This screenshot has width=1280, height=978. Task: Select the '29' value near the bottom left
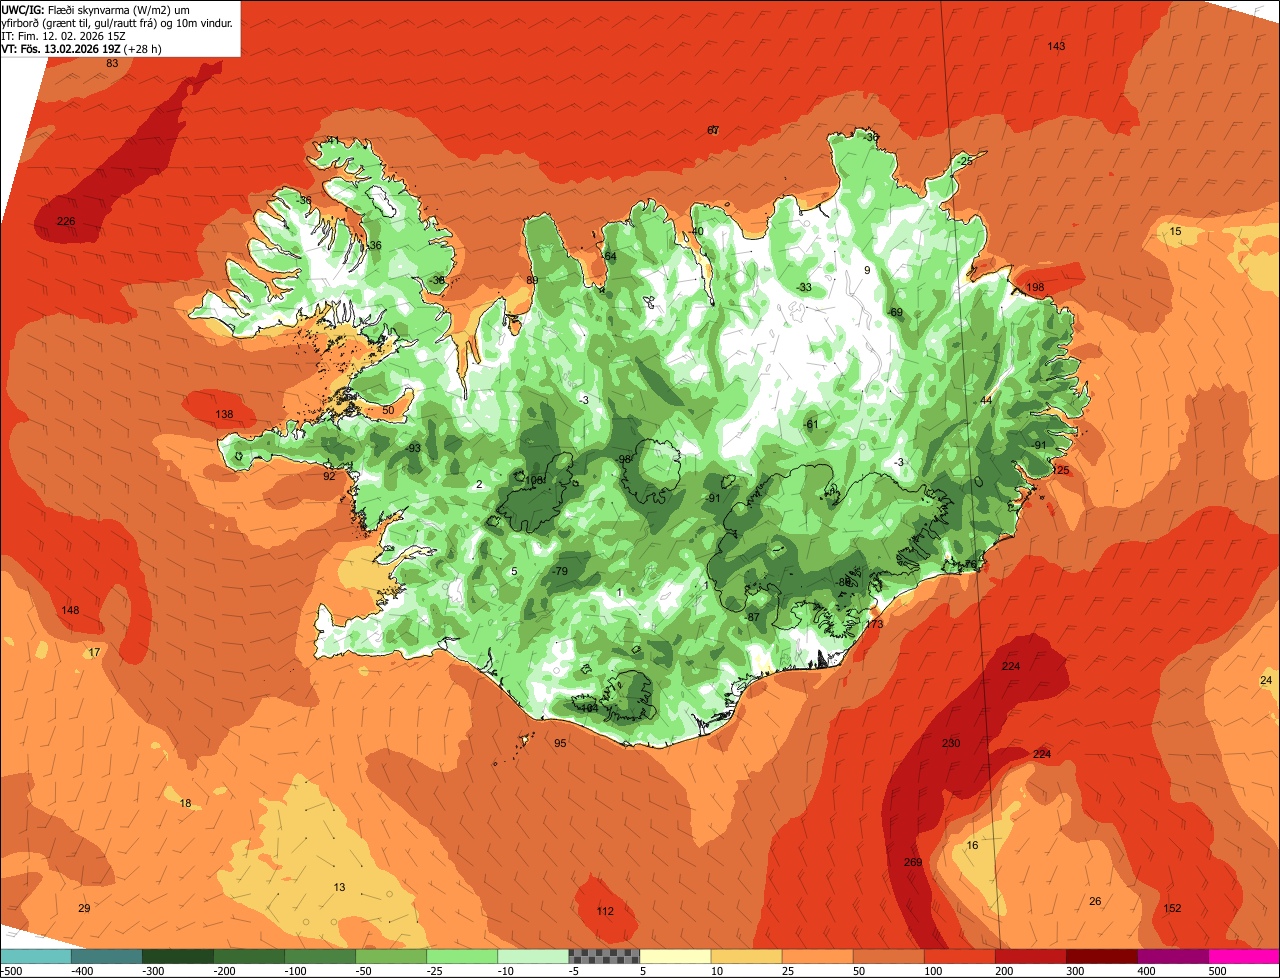tap(84, 908)
